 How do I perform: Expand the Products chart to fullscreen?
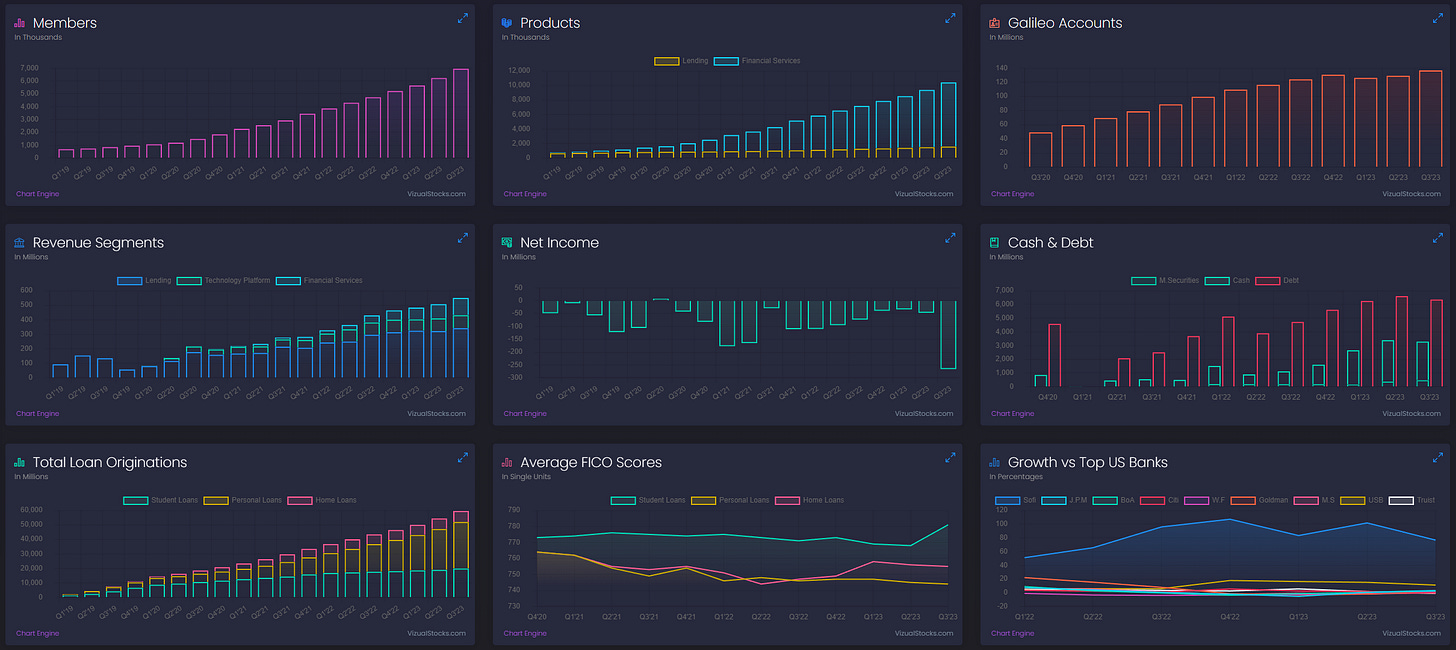point(951,18)
